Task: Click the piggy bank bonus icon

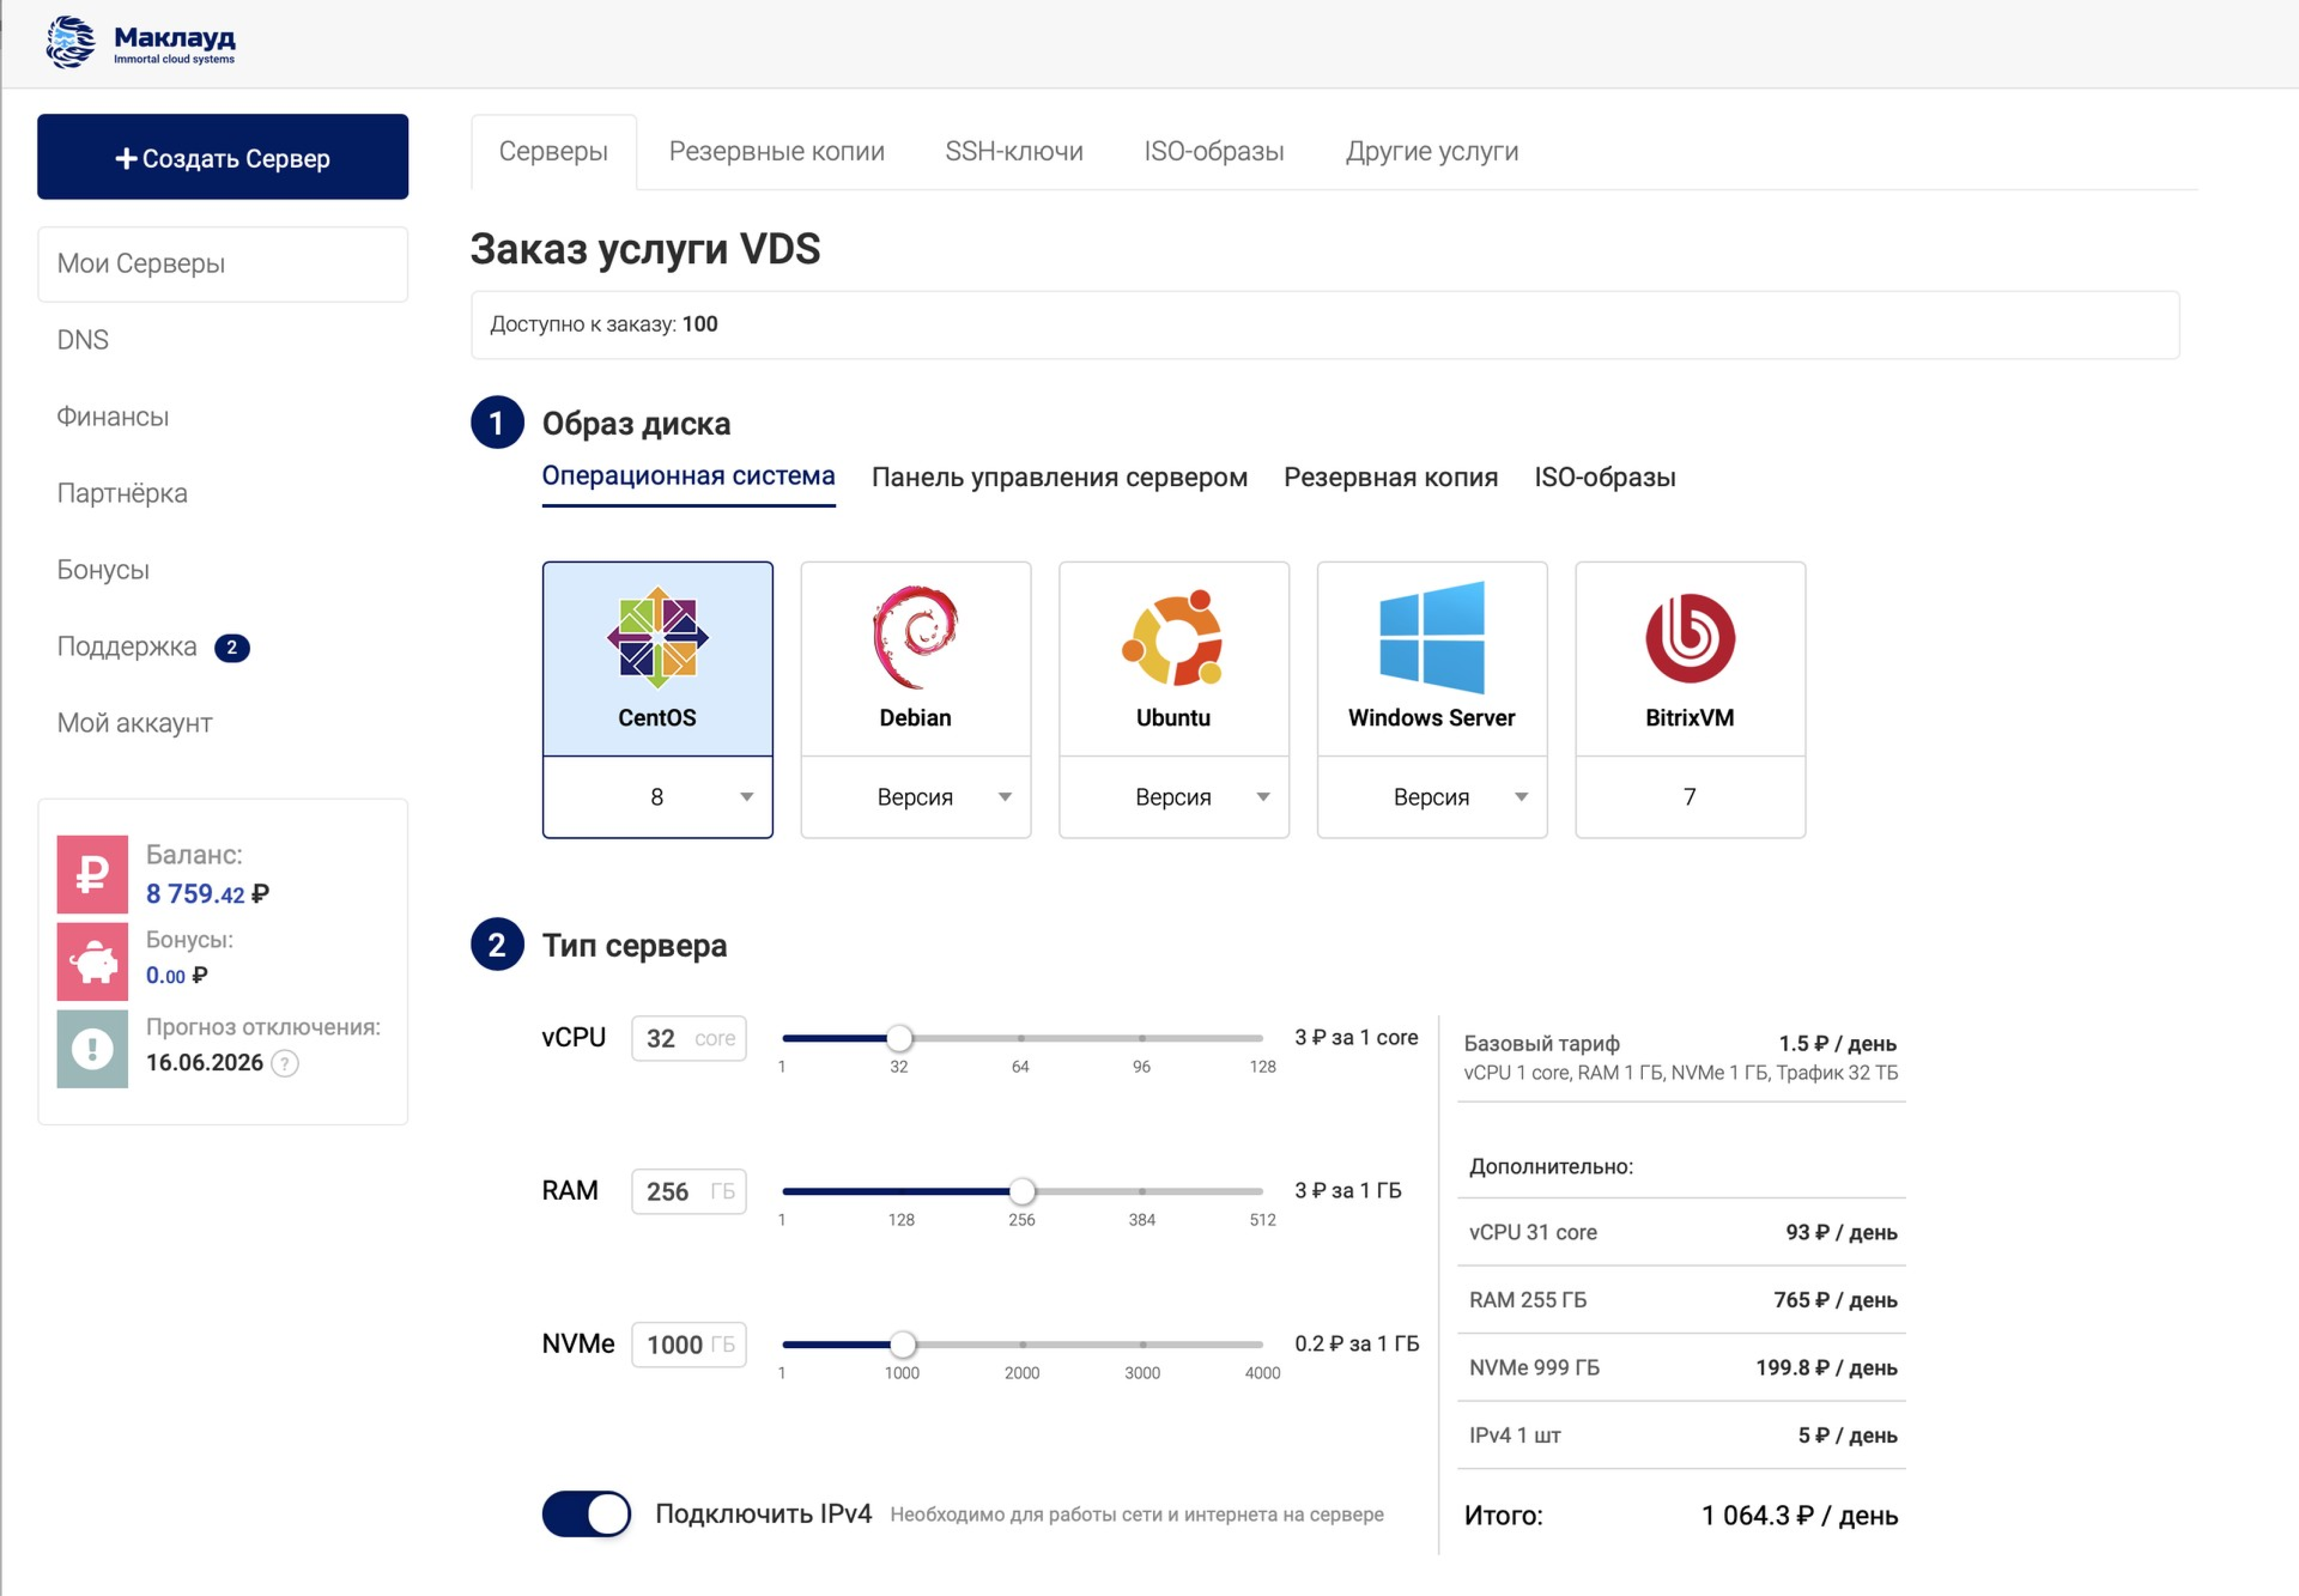Action: tap(92, 962)
